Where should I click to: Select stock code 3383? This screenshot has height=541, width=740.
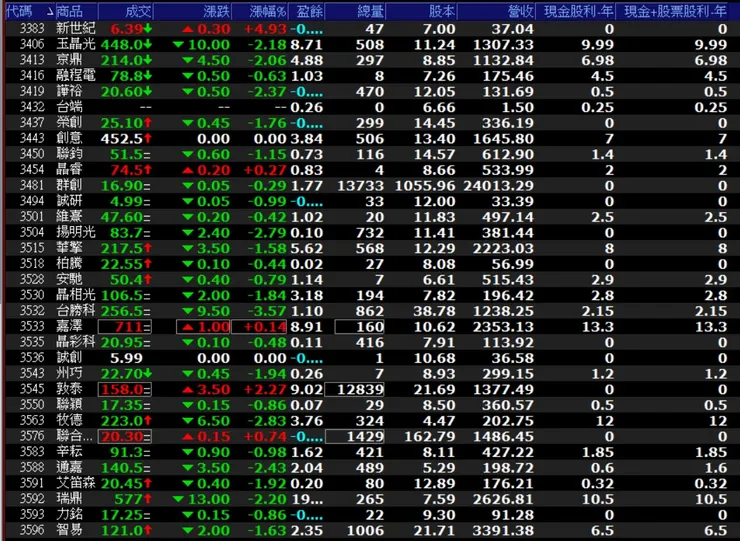pyautogui.click(x=32, y=29)
